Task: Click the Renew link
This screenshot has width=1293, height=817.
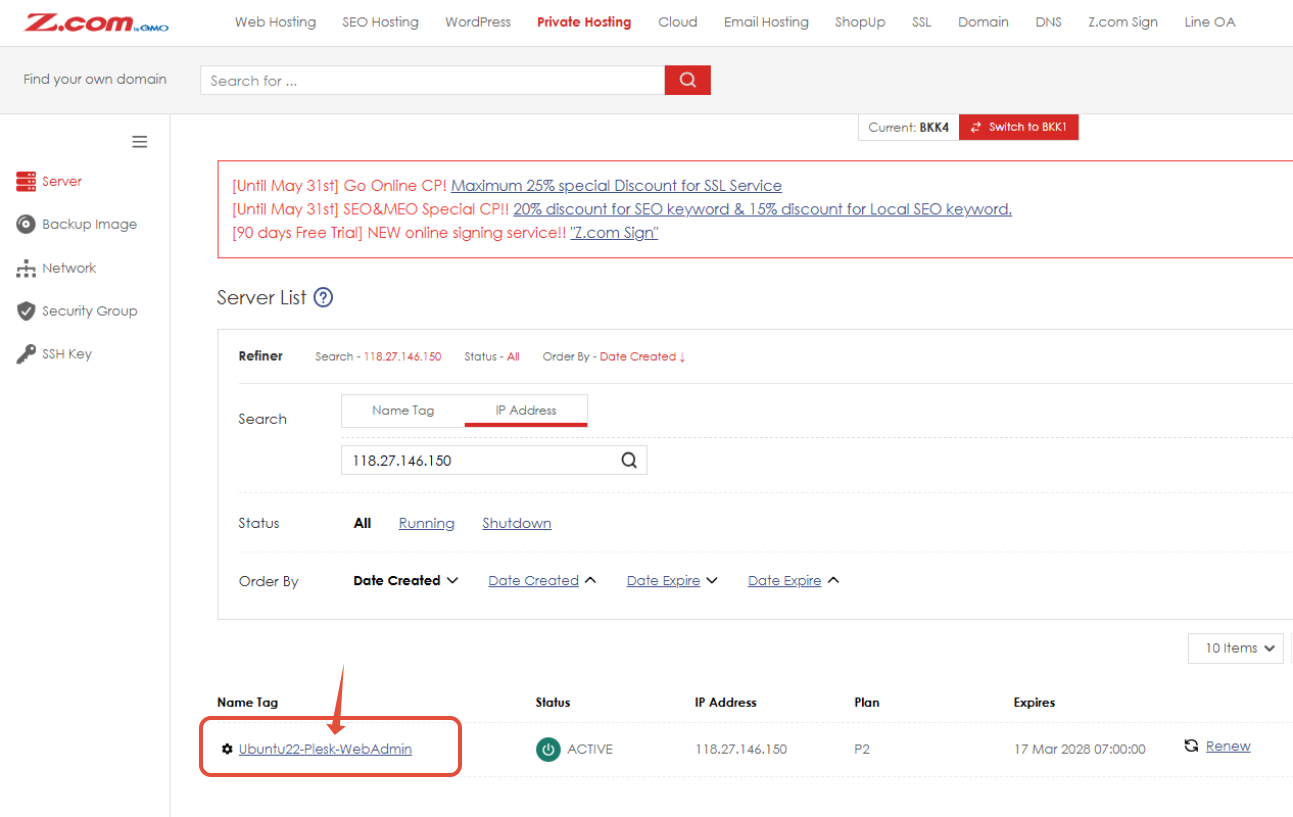Action: [x=1228, y=746]
